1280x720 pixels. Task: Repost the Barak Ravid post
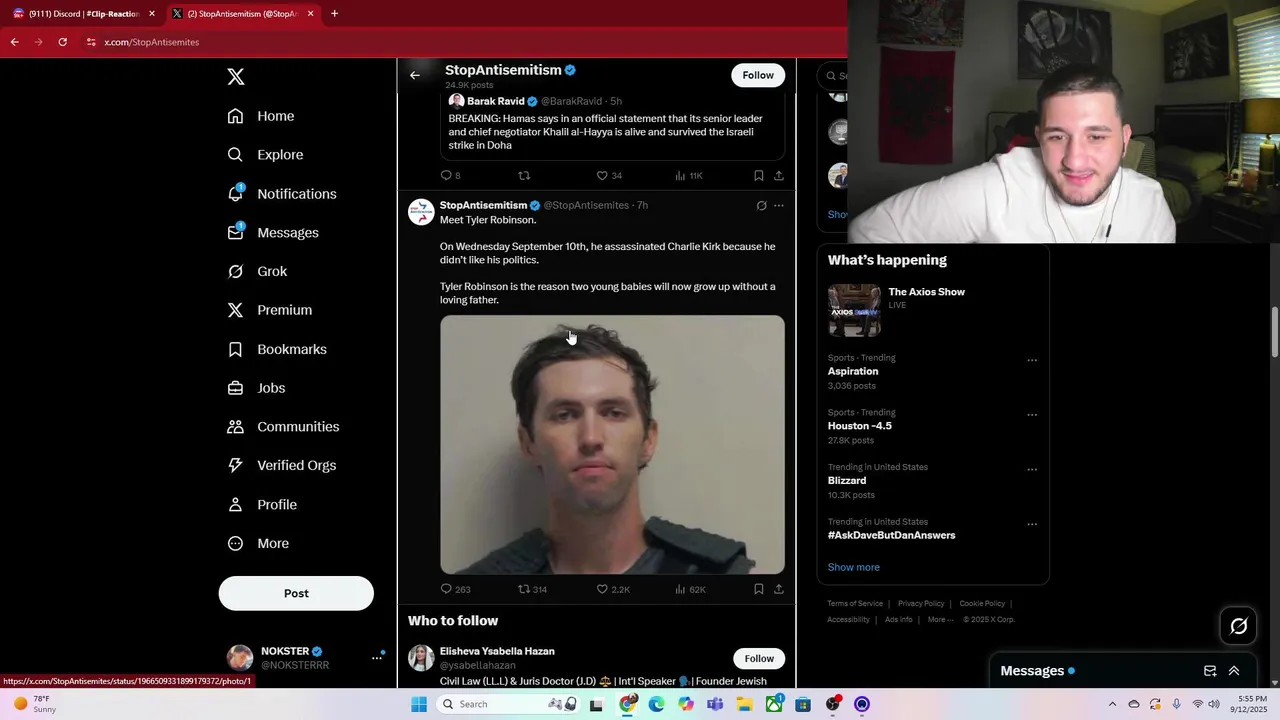pyautogui.click(x=524, y=175)
